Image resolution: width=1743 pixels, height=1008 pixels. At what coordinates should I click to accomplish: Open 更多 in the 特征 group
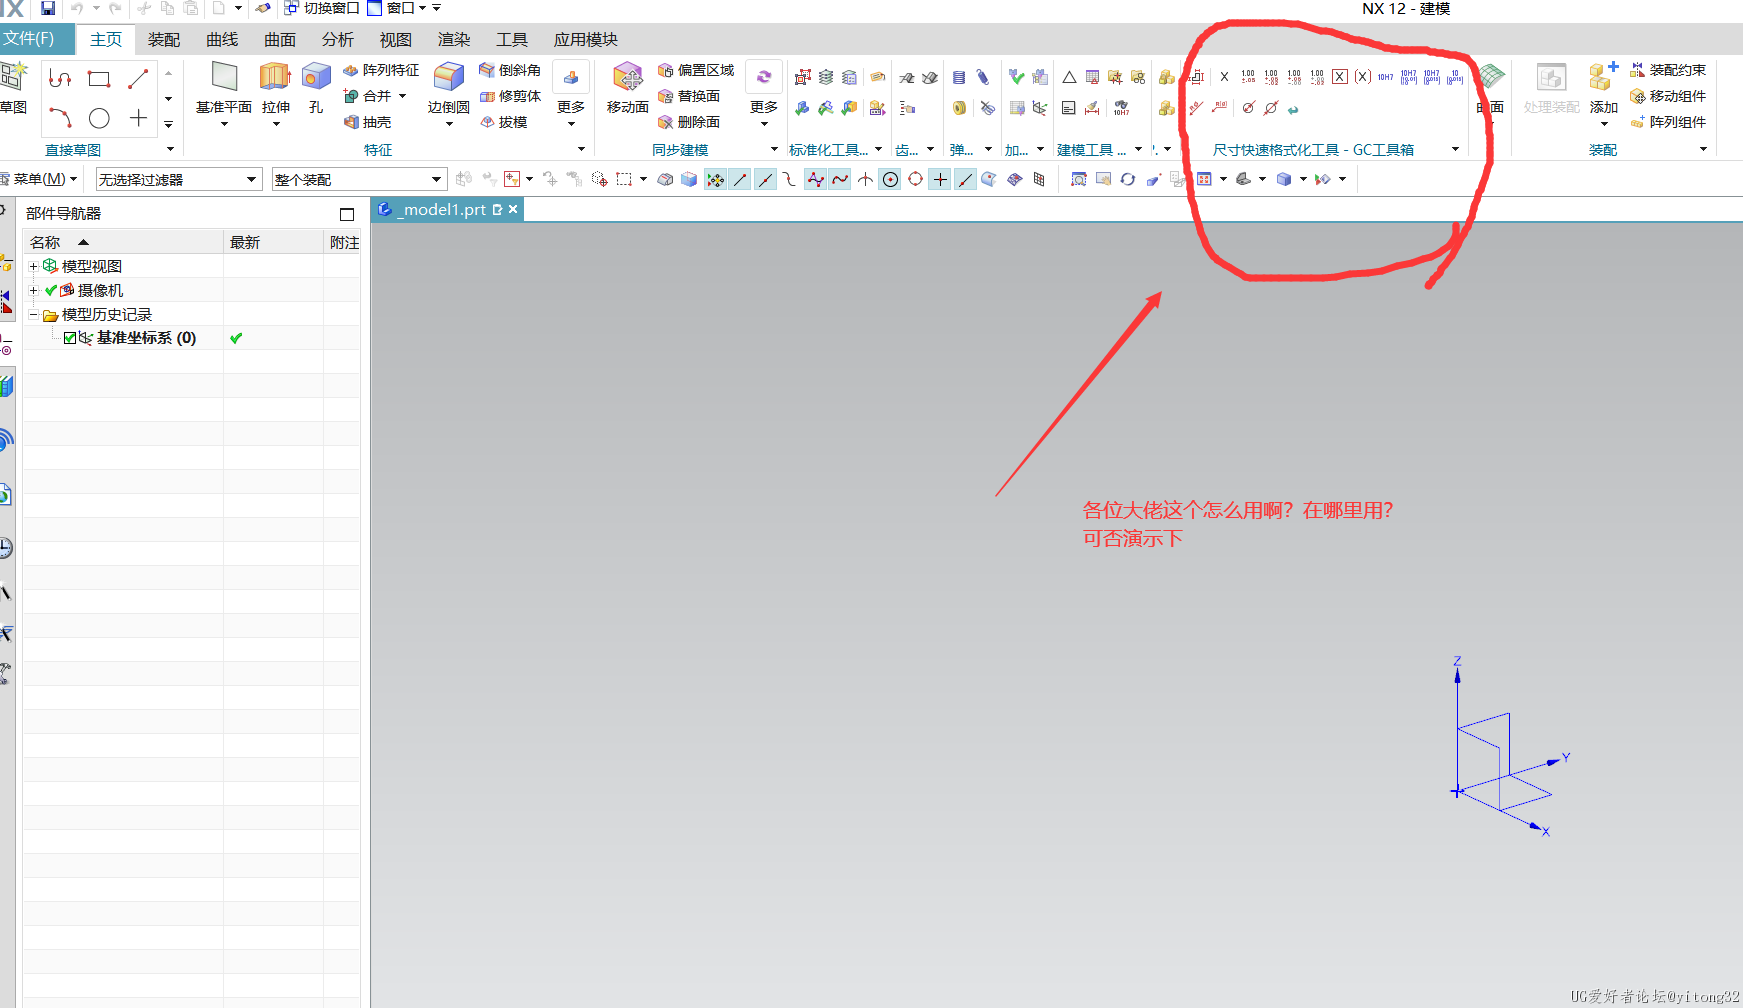pos(571,92)
